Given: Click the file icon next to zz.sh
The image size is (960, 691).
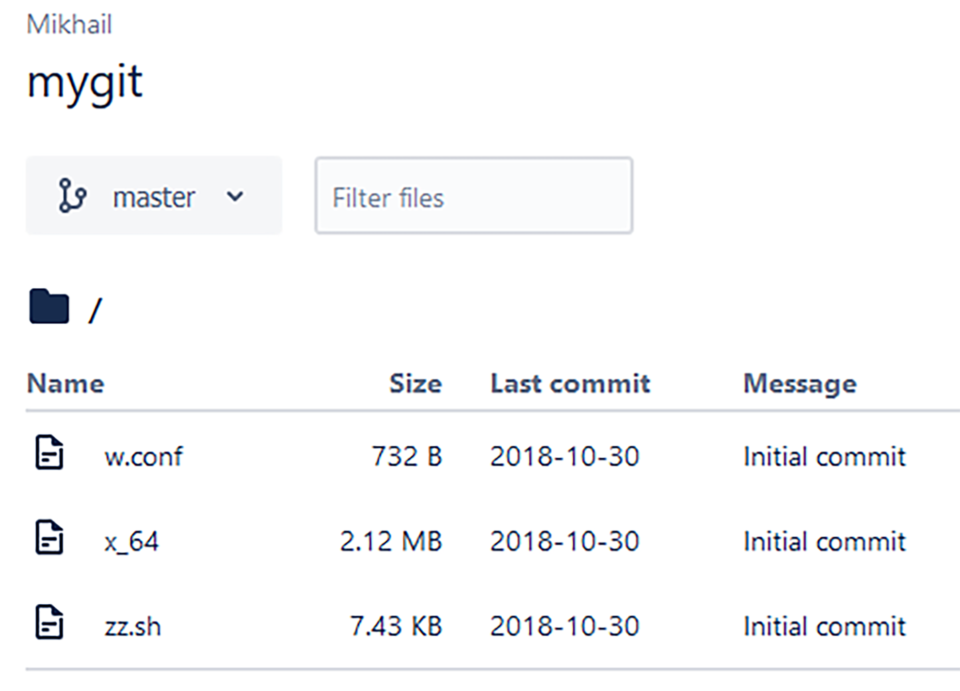Looking at the screenshot, I should point(48,626).
